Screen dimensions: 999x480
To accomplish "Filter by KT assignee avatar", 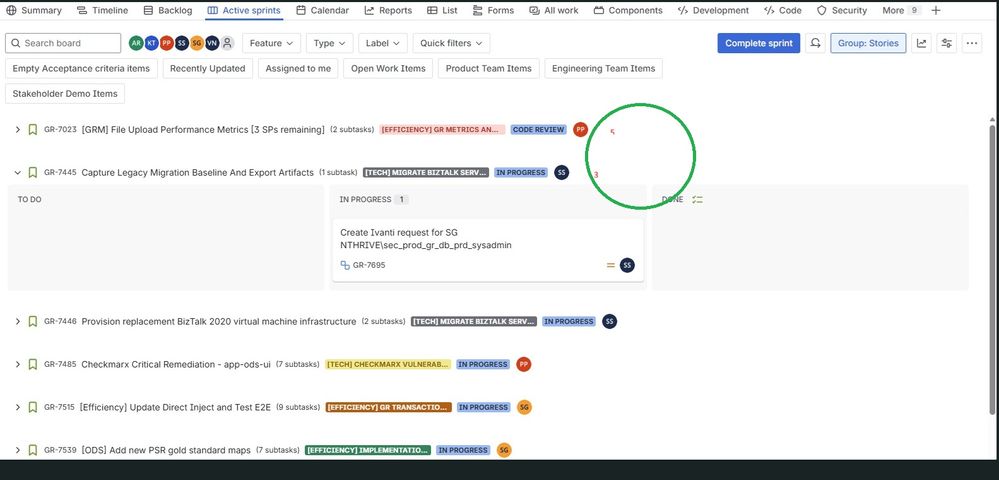I will pyautogui.click(x=151, y=43).
